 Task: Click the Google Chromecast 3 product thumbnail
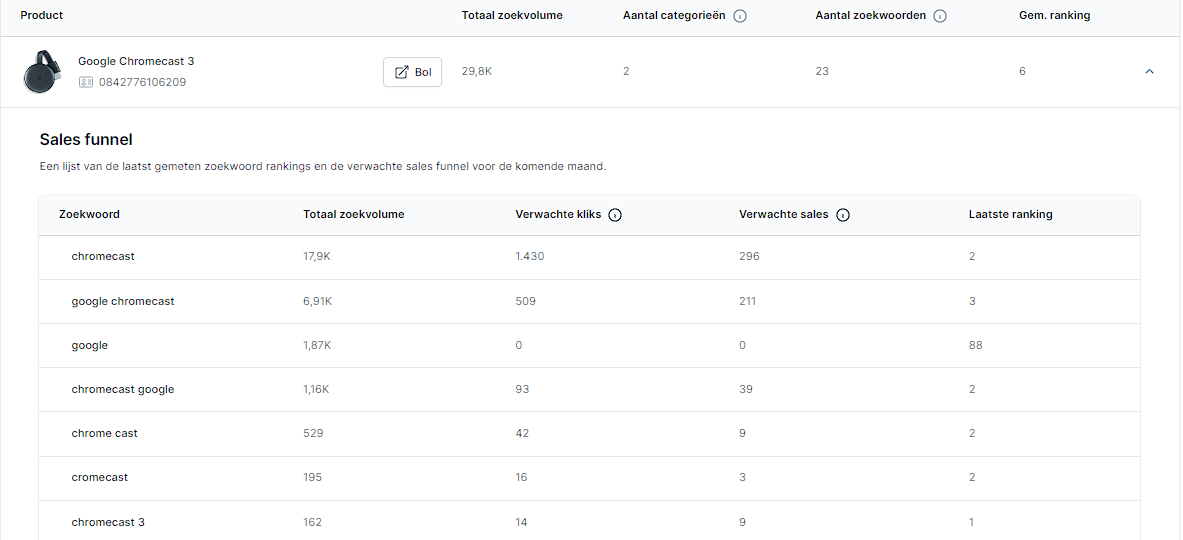point(43,72)
